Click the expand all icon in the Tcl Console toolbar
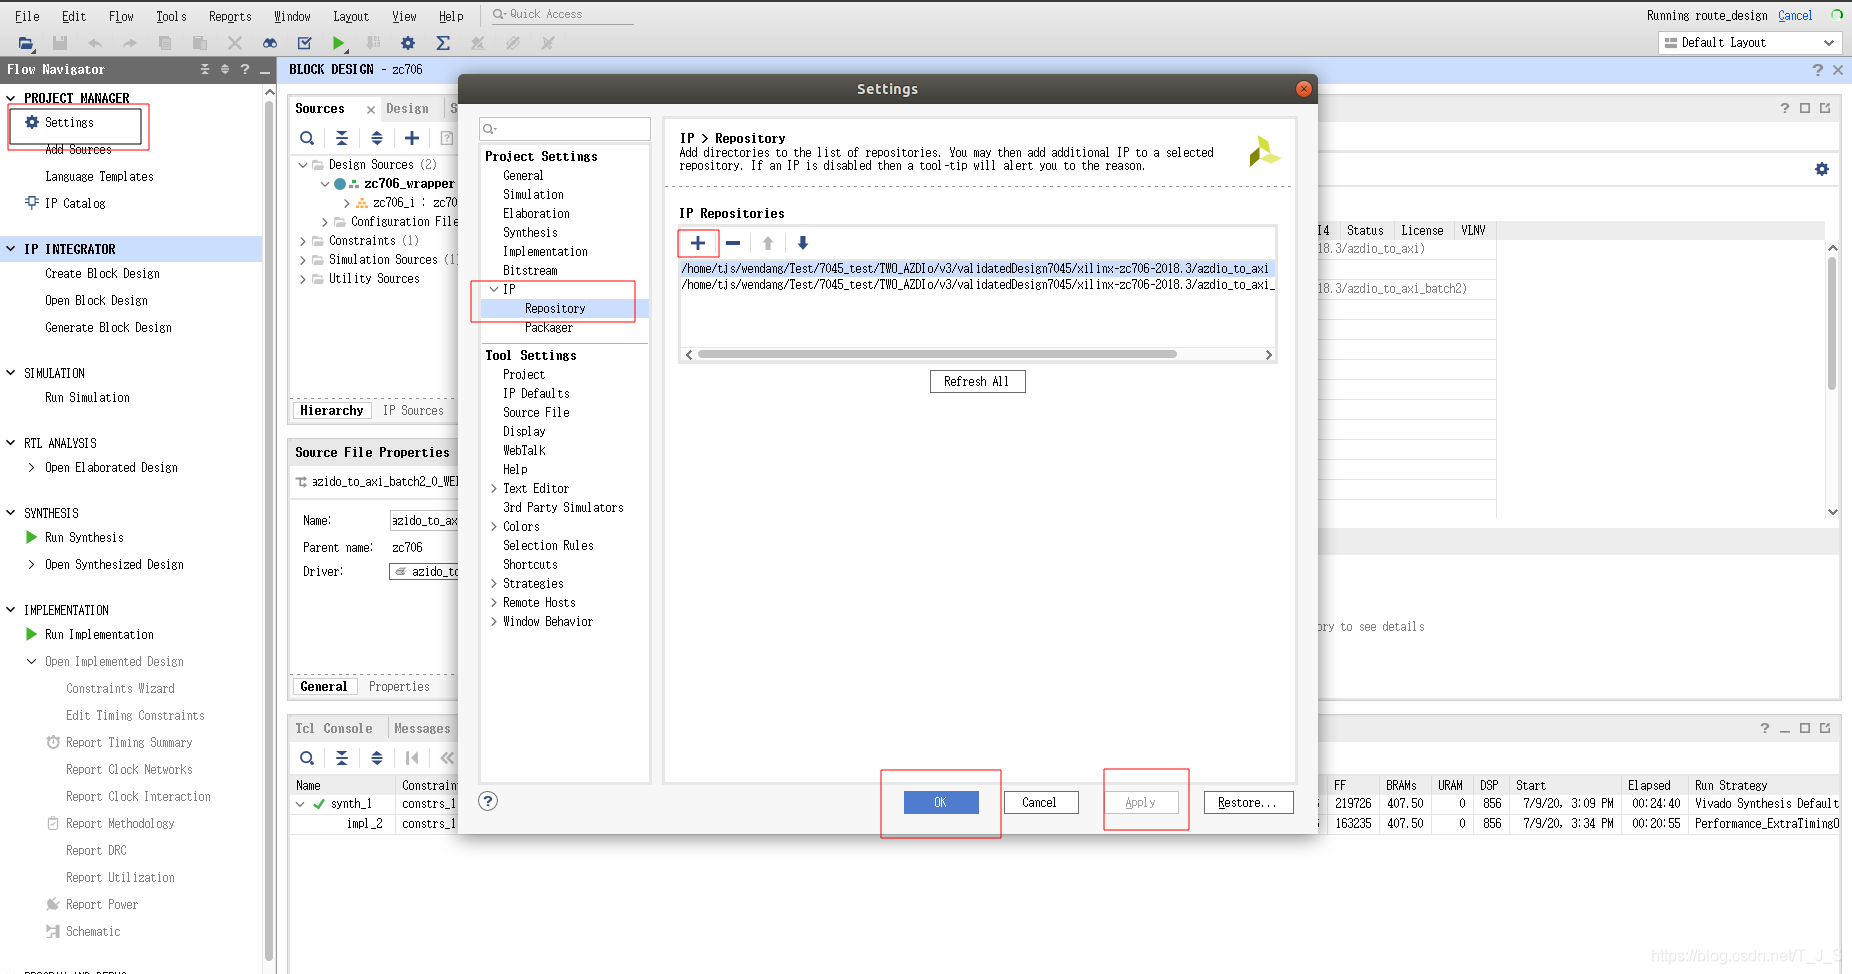Viewport: 1852px width, 974px height. point(377,758)
